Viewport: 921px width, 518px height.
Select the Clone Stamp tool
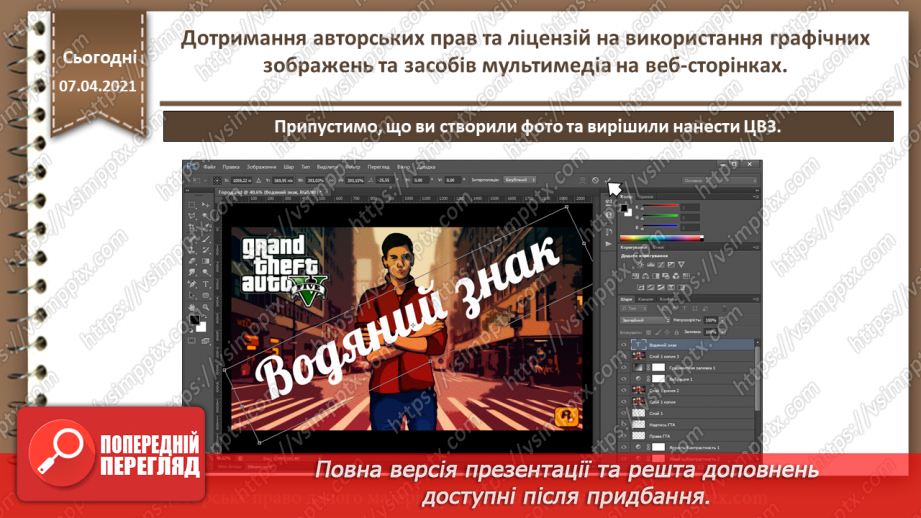(x=191, y=250)
